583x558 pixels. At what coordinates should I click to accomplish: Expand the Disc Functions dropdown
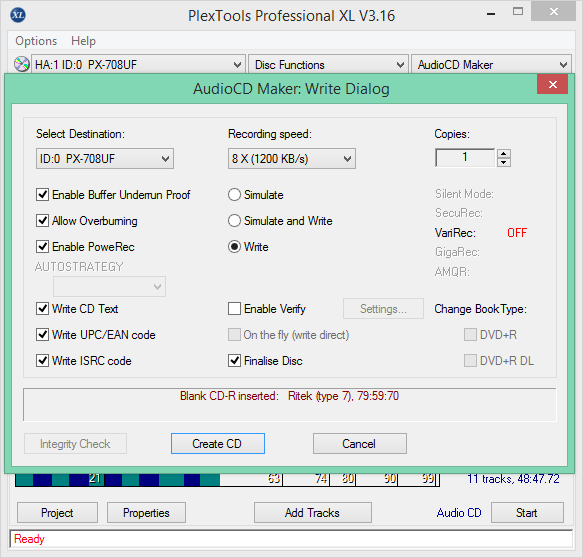coord(328,65)
